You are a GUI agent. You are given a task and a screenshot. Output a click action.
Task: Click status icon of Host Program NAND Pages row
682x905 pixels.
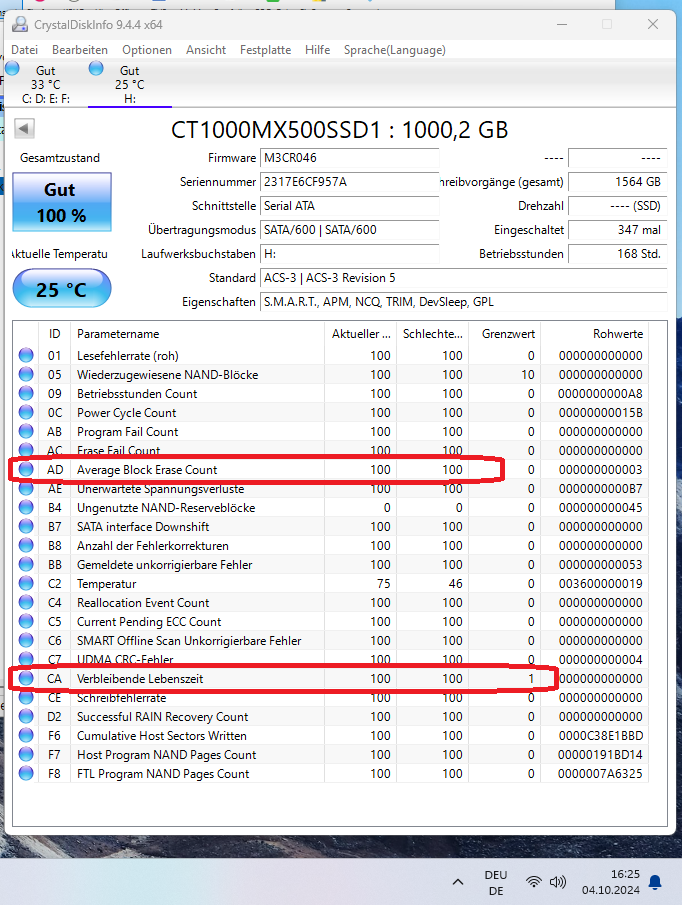click(x=26, y=754)
